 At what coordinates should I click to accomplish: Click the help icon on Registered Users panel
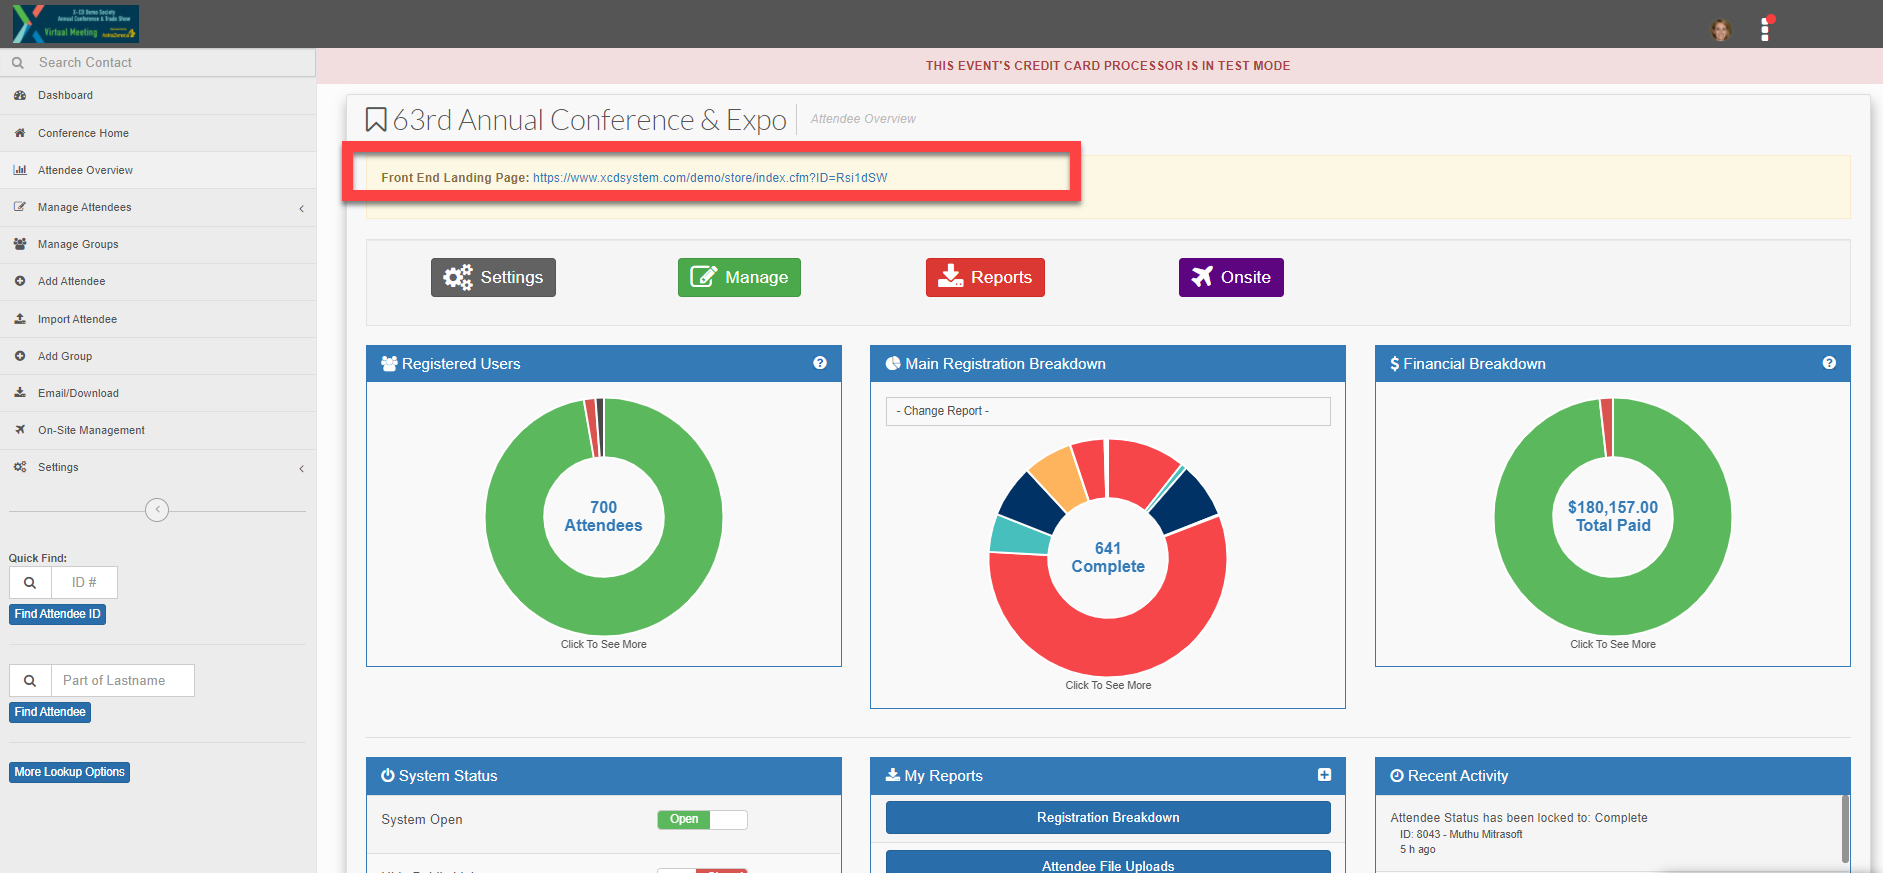point(820,363)
